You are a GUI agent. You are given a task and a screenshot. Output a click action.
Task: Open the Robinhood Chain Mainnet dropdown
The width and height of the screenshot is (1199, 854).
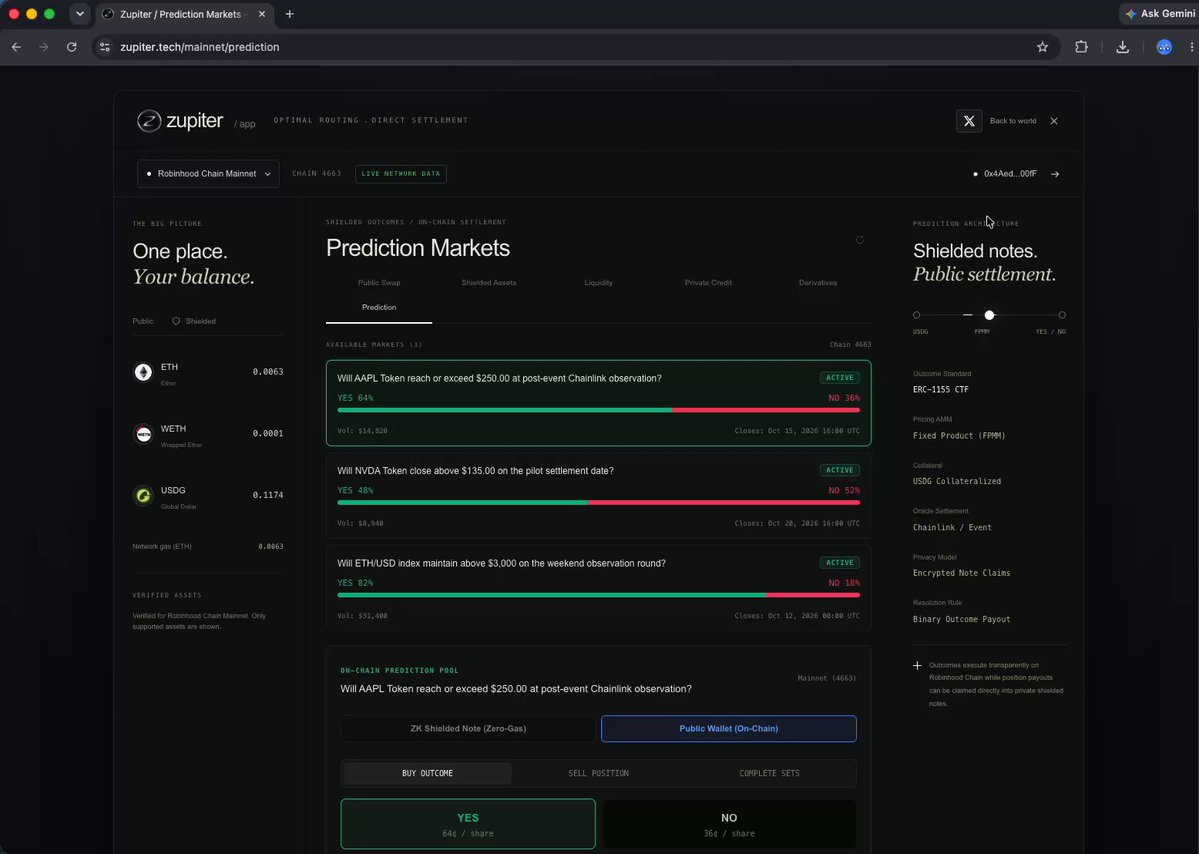[x=208, y=174]
